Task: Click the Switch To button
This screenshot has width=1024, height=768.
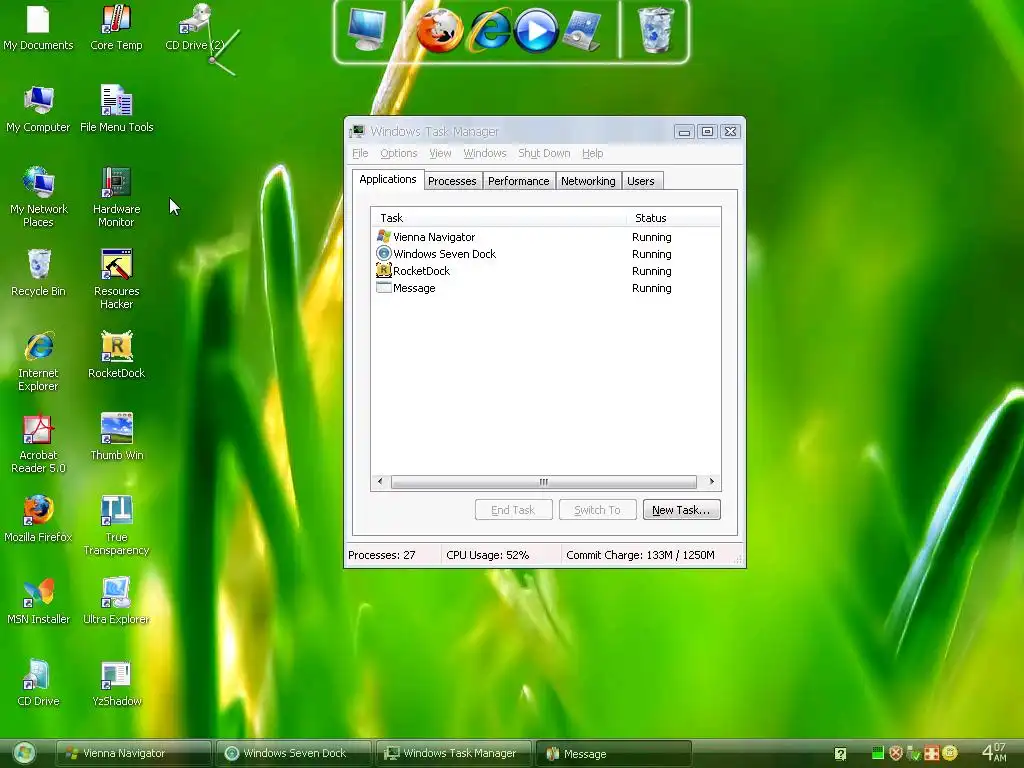Action: click(x=598, y=510)
